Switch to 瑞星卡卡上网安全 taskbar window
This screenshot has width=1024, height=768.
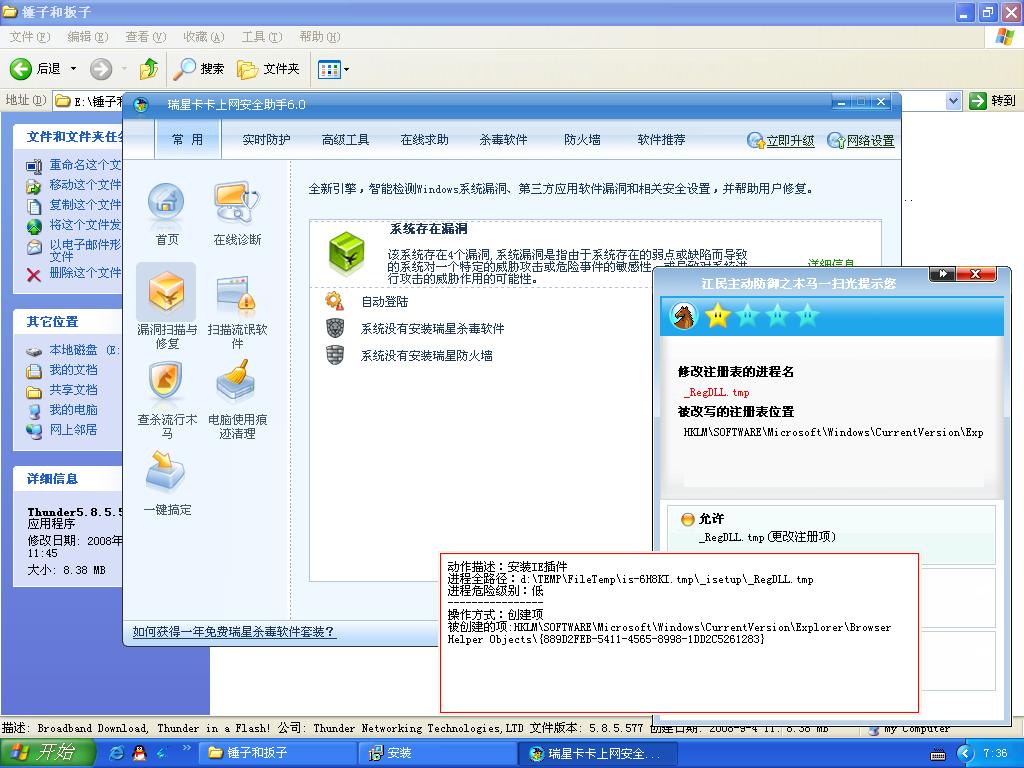click(x=599, y=753)
